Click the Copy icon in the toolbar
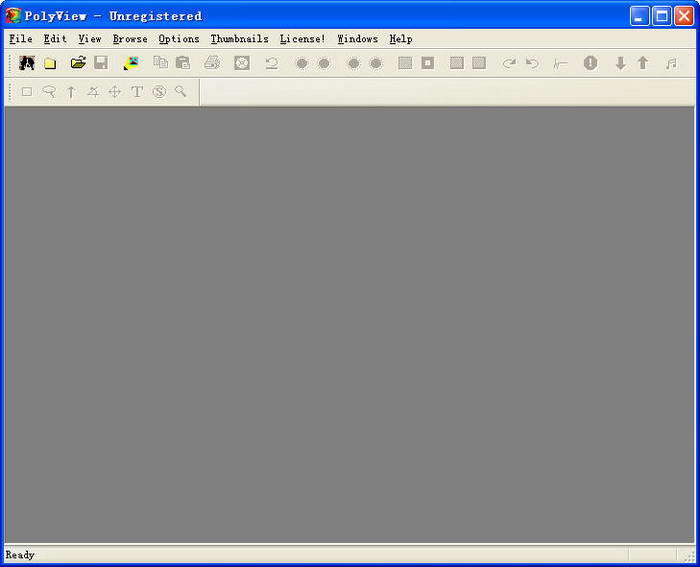Screen dimensions: 700x567 click(x=160, y=62)
